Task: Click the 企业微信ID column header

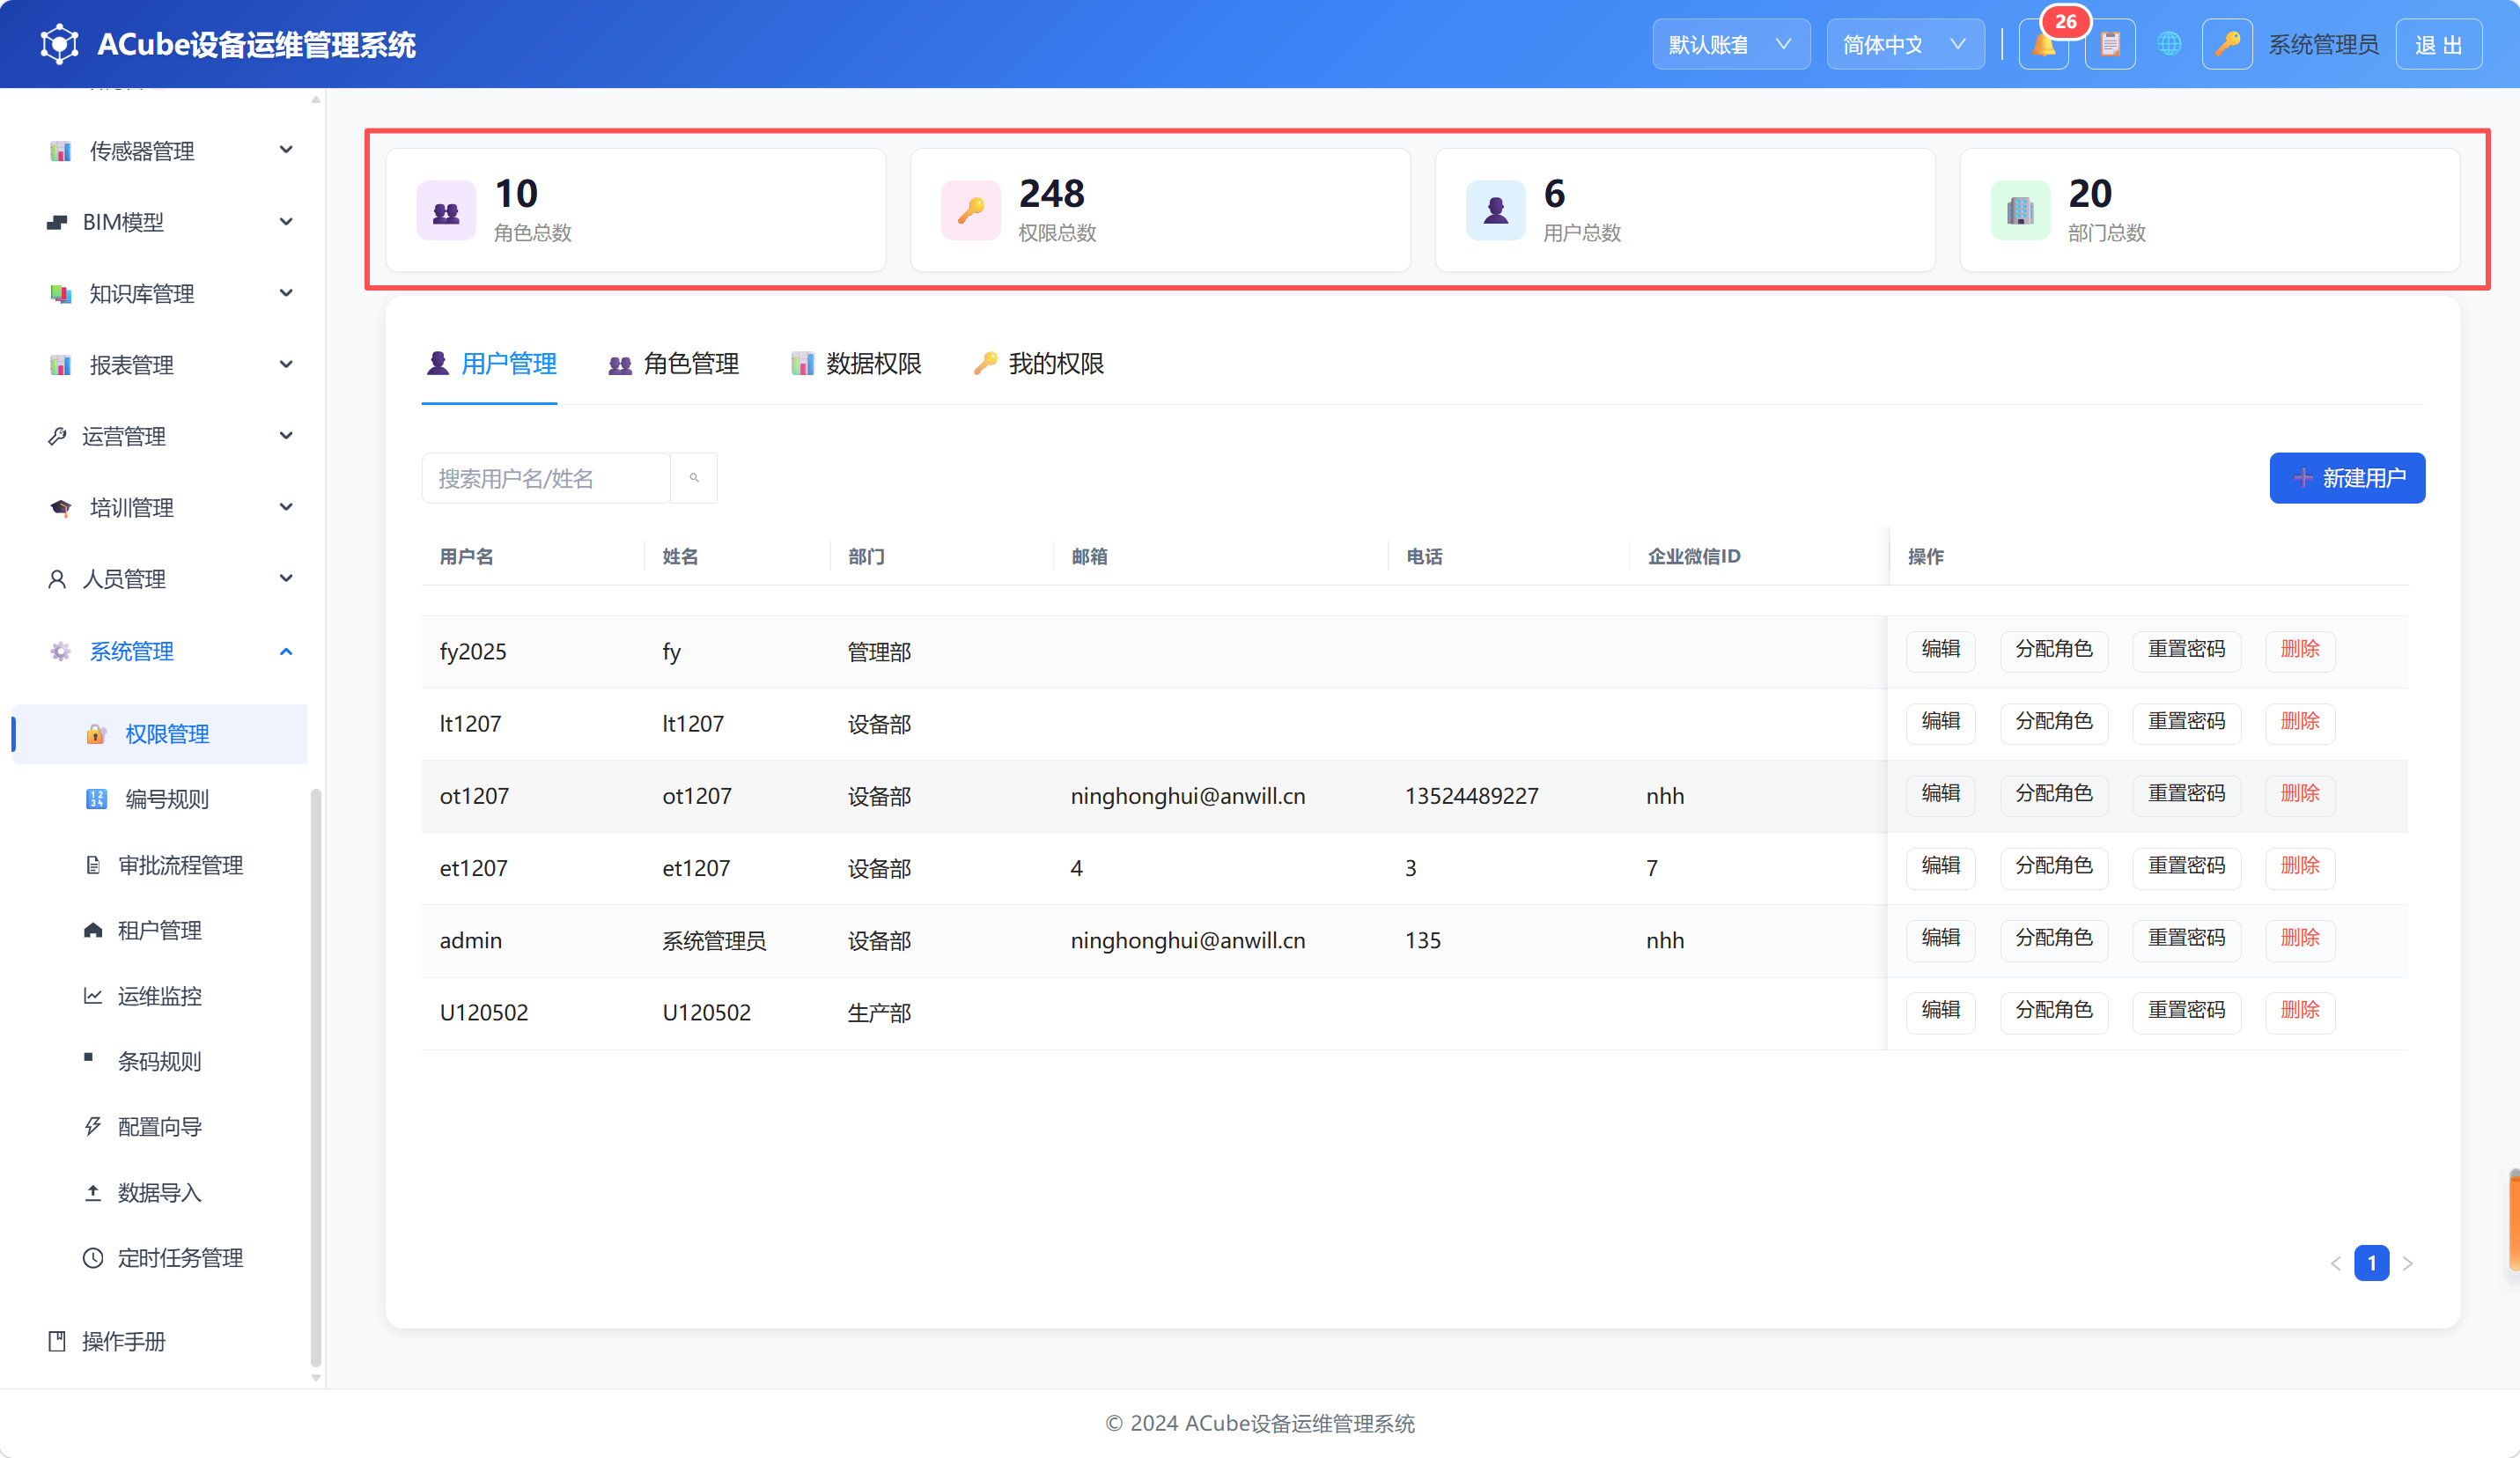Action: coord(1694,556)
